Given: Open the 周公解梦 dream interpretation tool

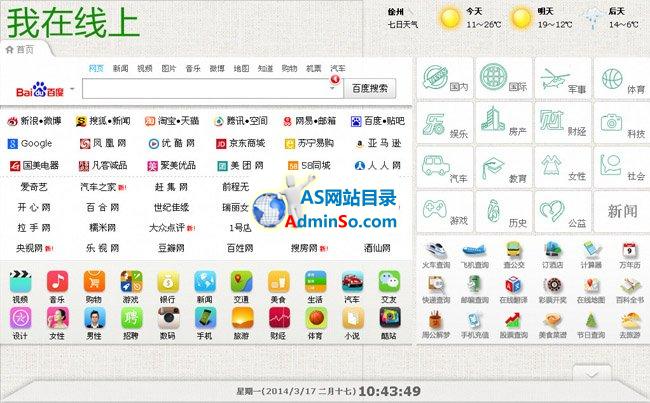Looking at the screenshot, I should click(x=436, y=325).
